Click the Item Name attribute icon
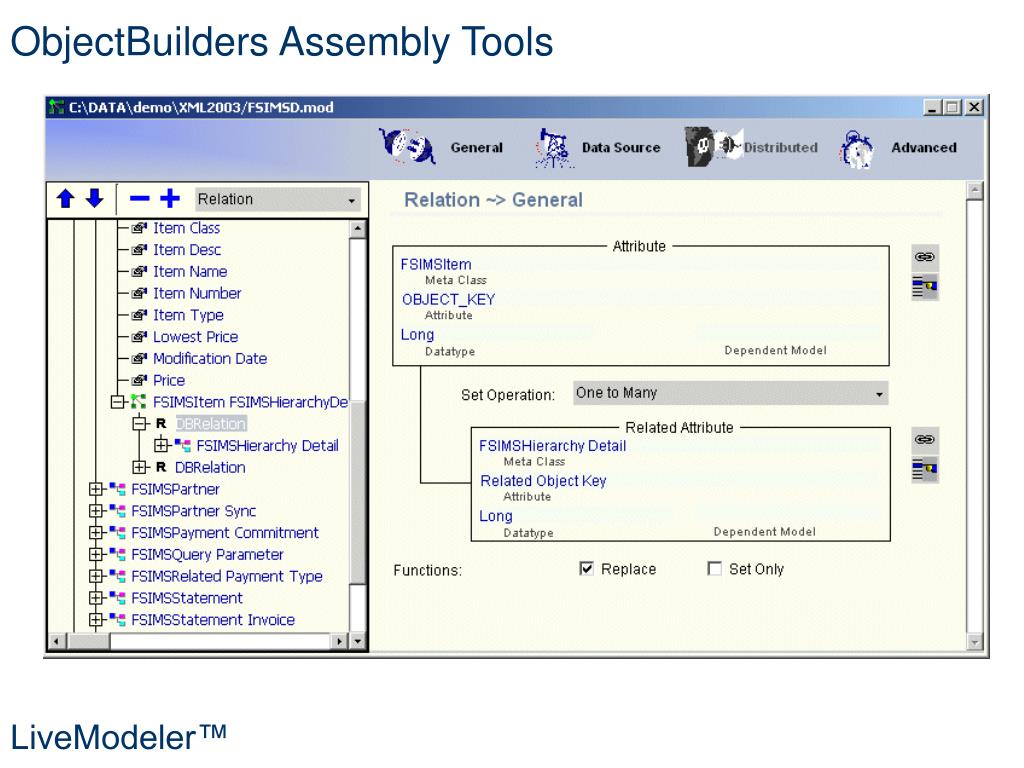The width and height of the screenshot is (1024, 768). (139, 271)
